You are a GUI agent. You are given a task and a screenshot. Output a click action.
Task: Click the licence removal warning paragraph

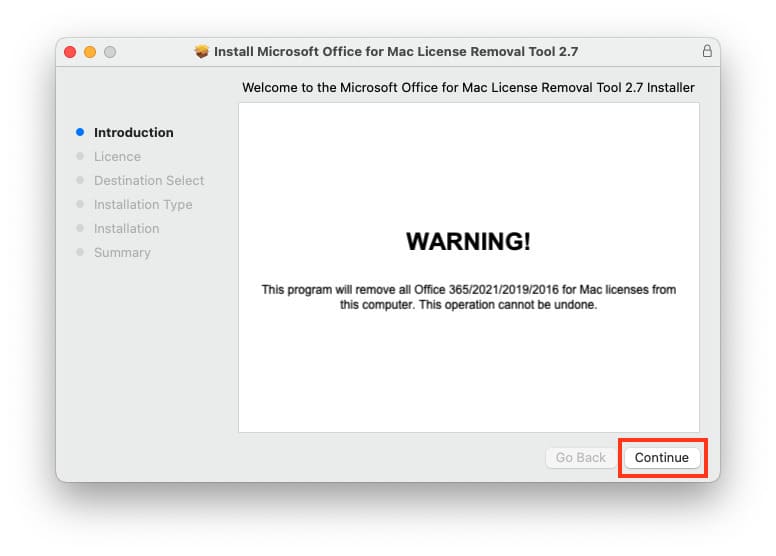pyautogui.click(x=468, y=297)
